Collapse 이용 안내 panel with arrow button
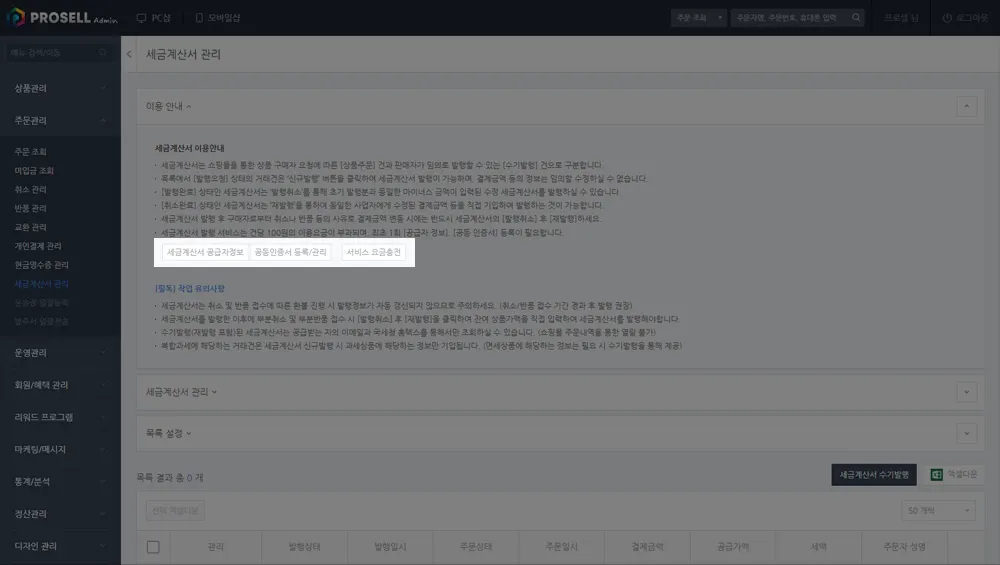 click(966, 106)
